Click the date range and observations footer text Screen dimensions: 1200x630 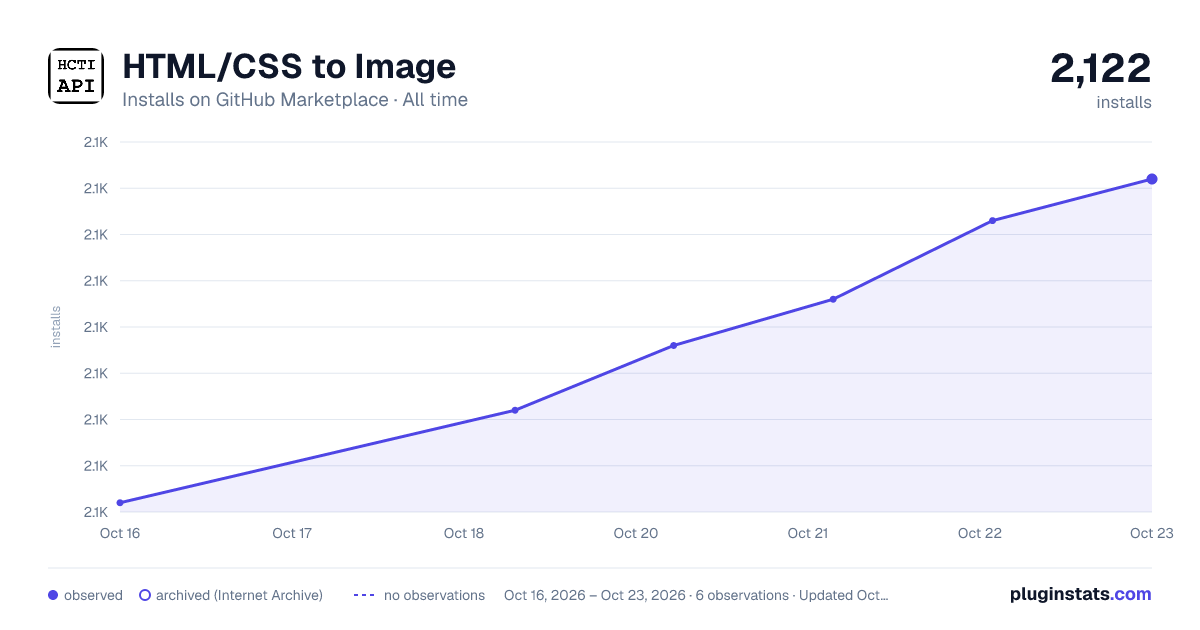point(696,595)
